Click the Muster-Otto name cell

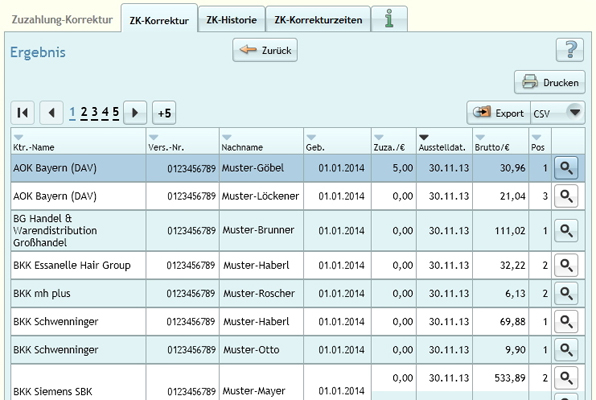click(x=262, y=349)
